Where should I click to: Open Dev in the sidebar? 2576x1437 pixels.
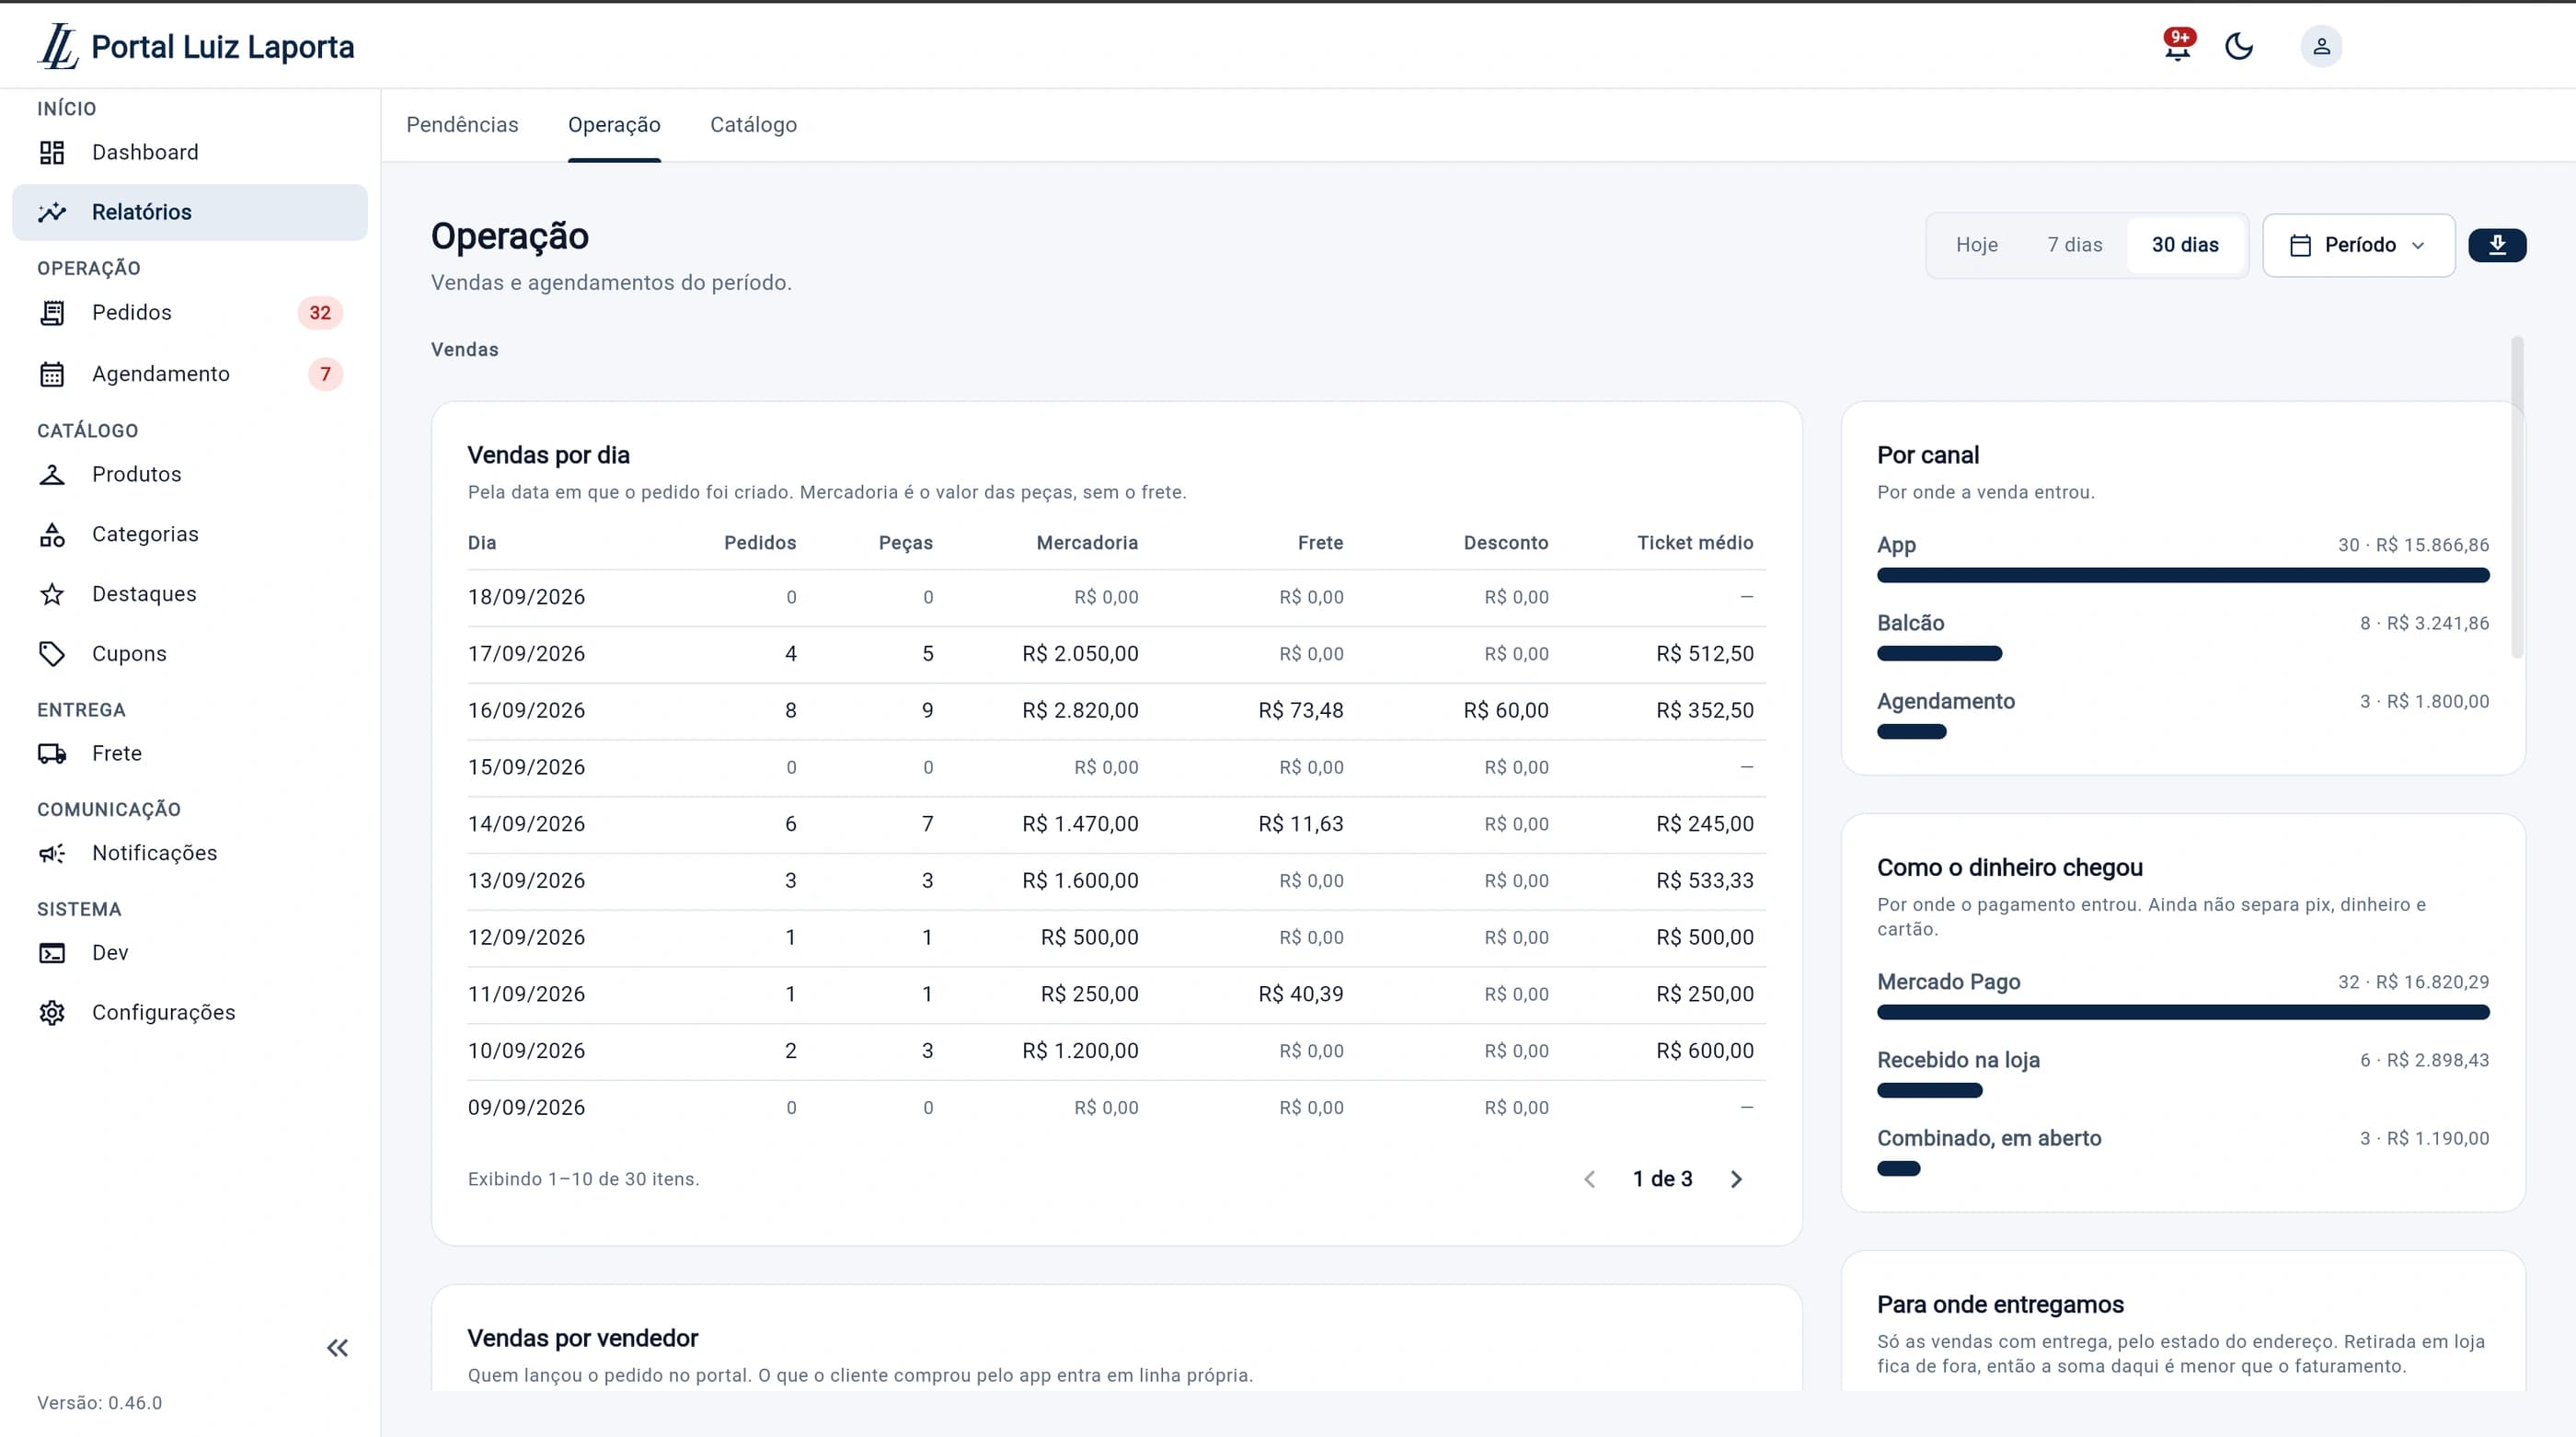tap(190, 953)
